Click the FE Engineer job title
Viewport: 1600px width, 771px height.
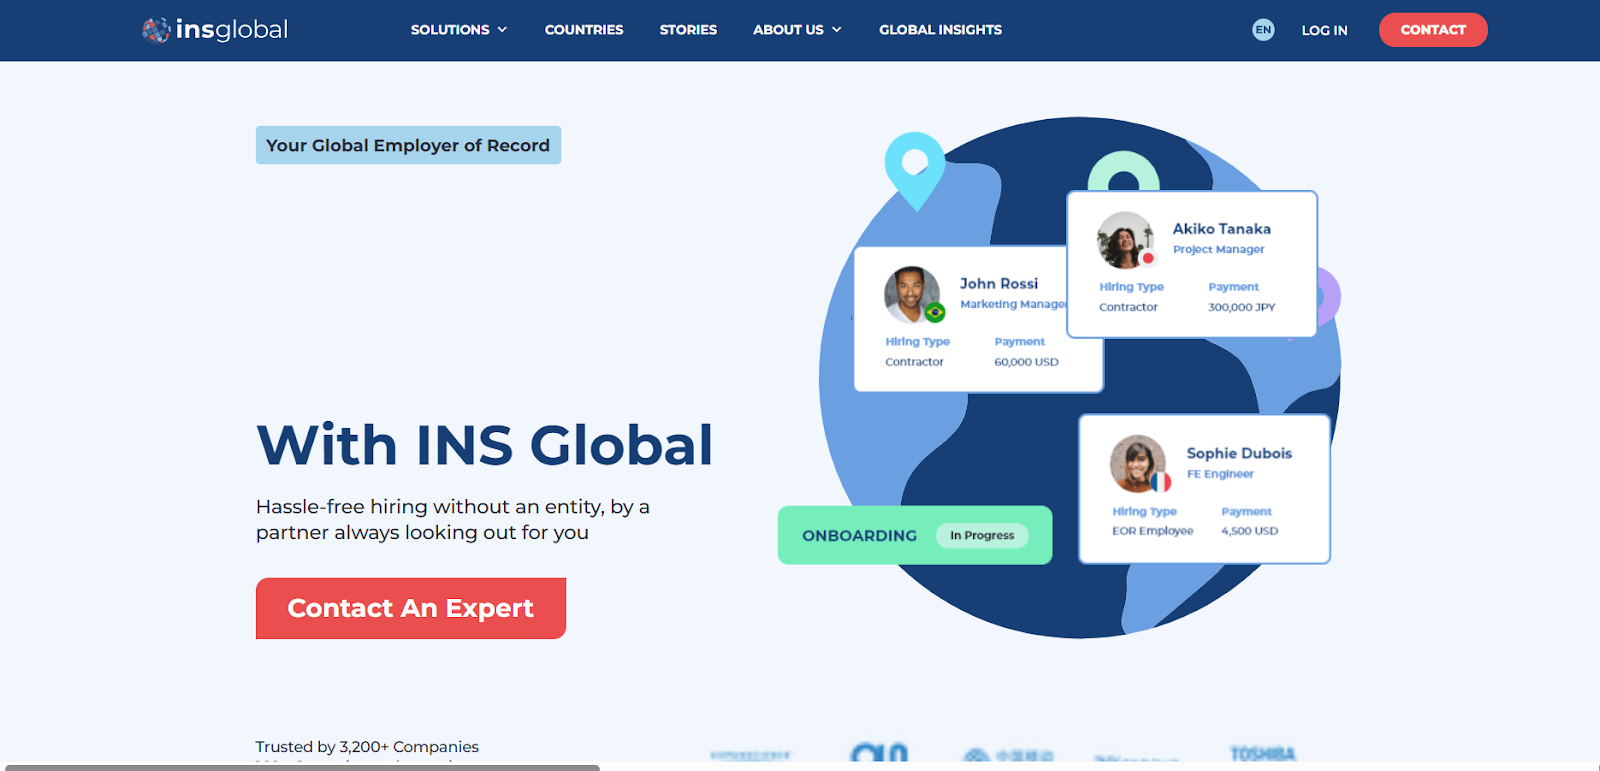(x=1220, y=474)
